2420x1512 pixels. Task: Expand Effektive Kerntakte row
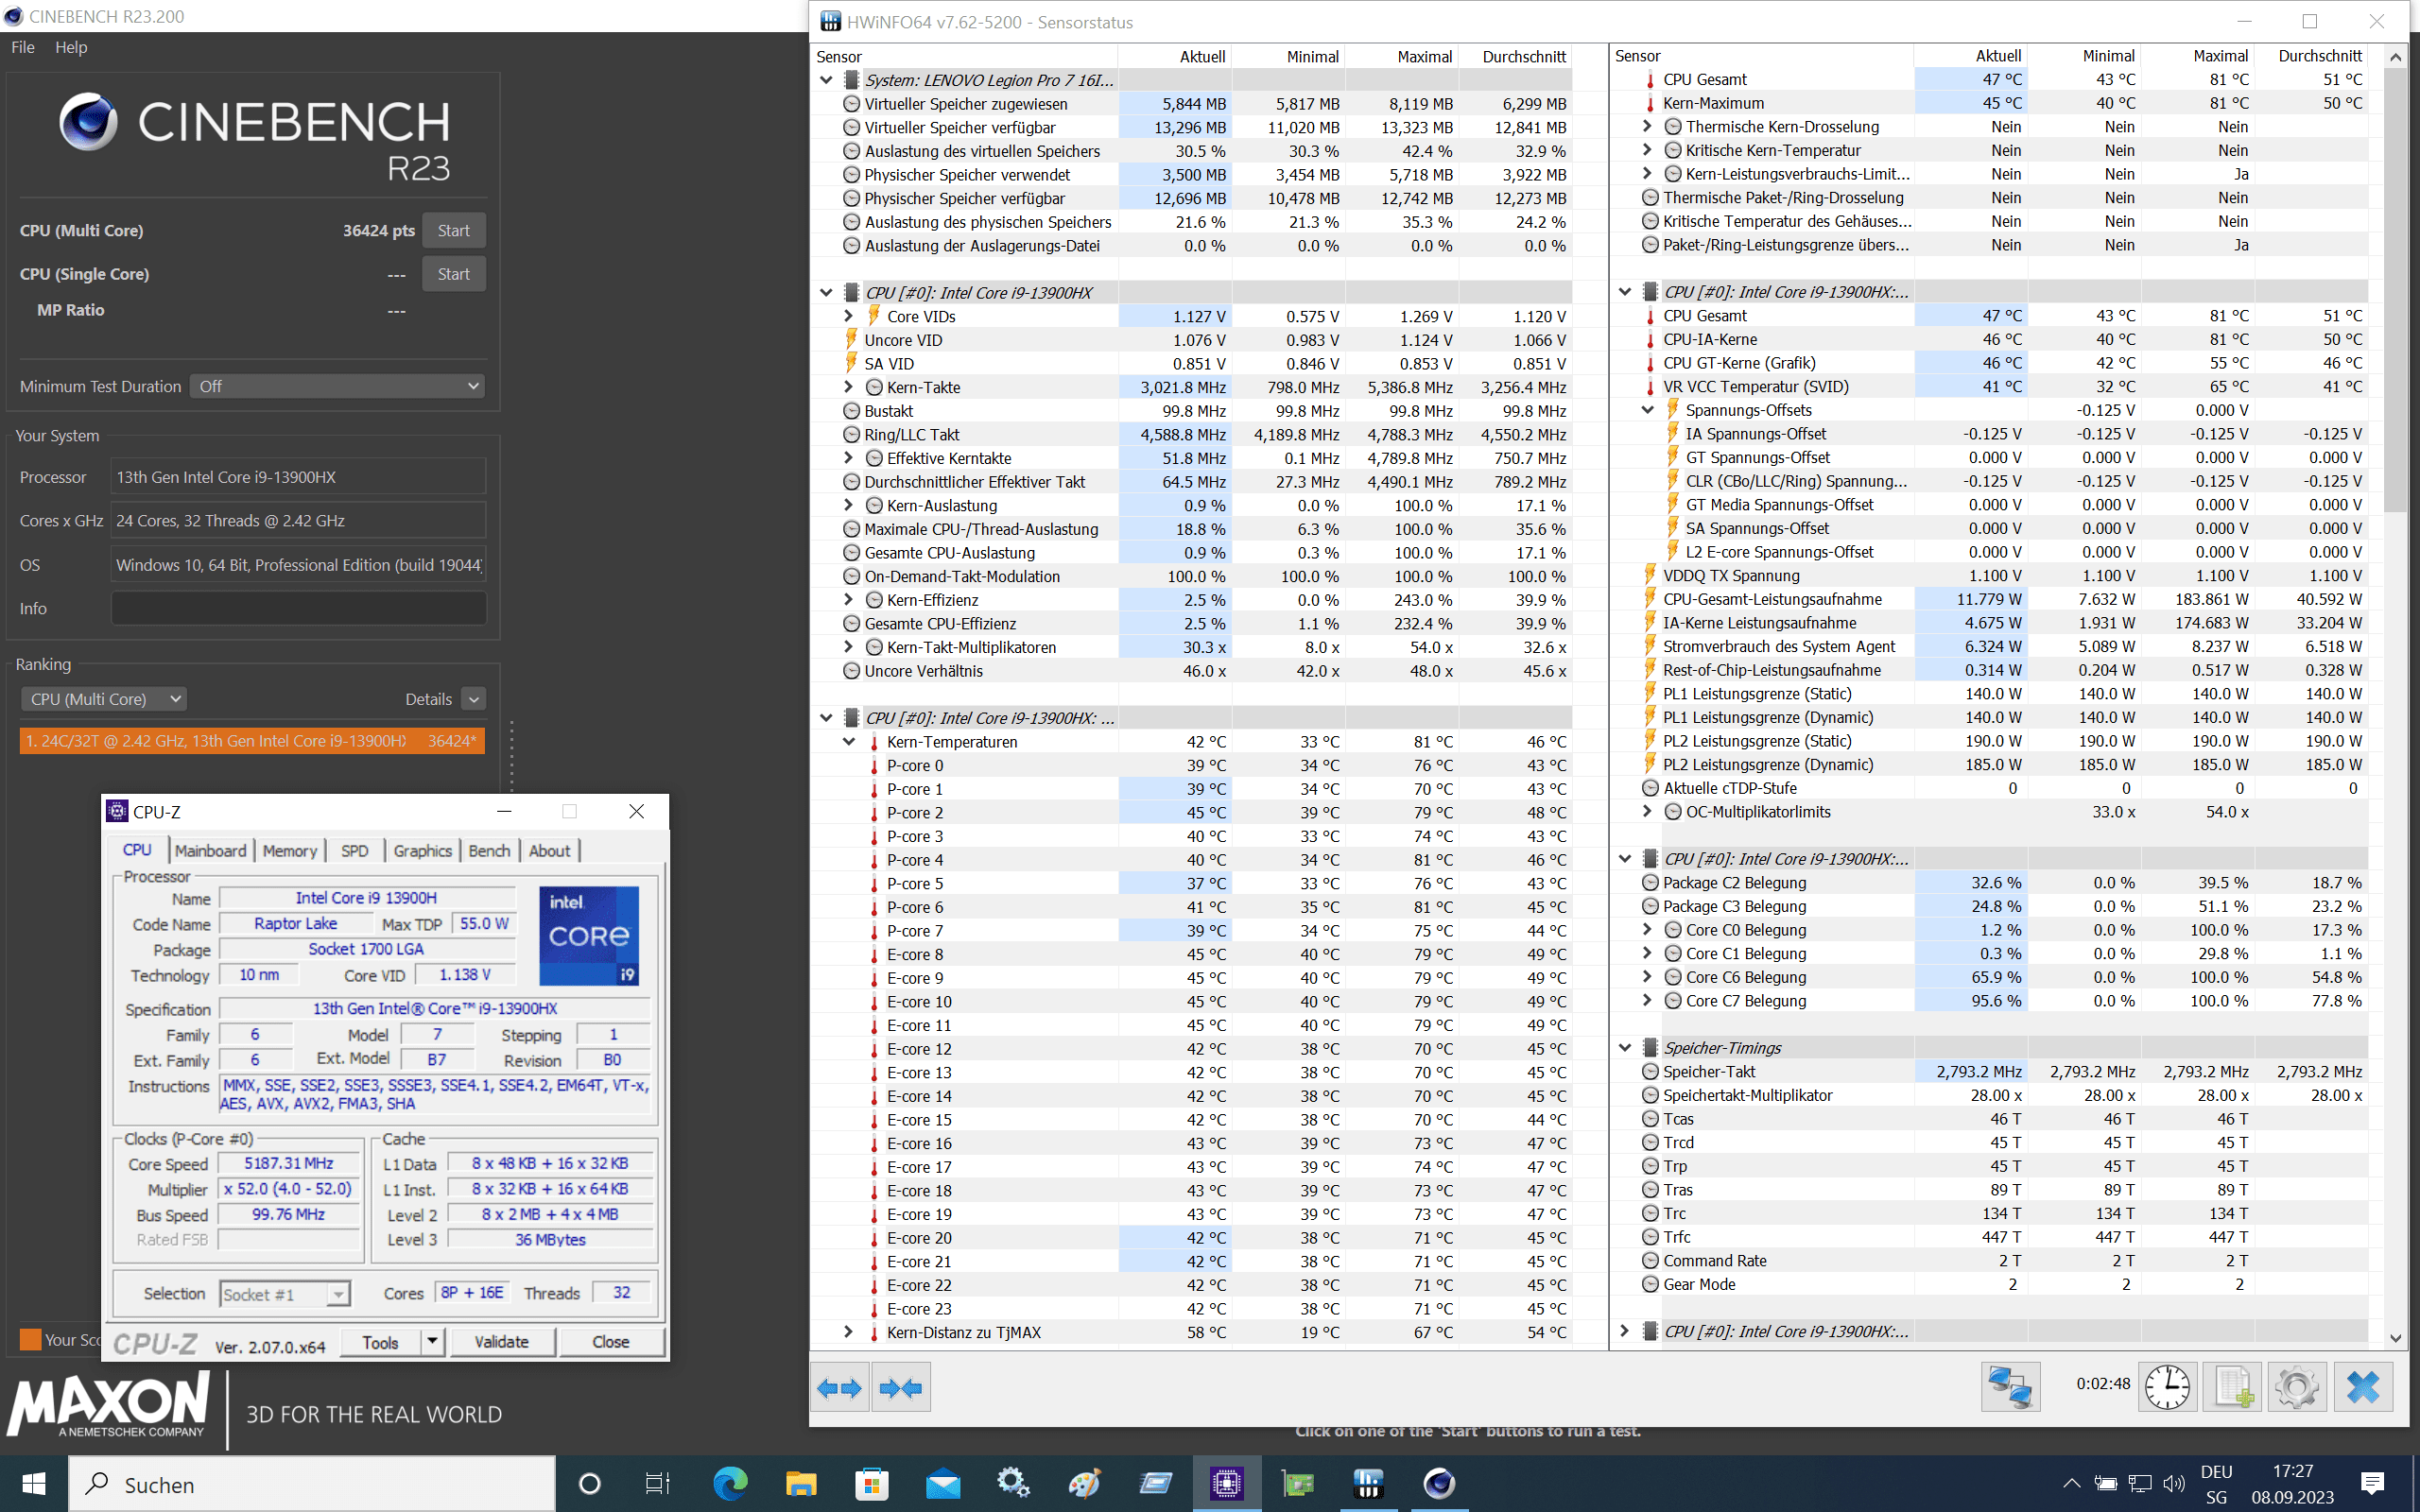pos(848,458)
